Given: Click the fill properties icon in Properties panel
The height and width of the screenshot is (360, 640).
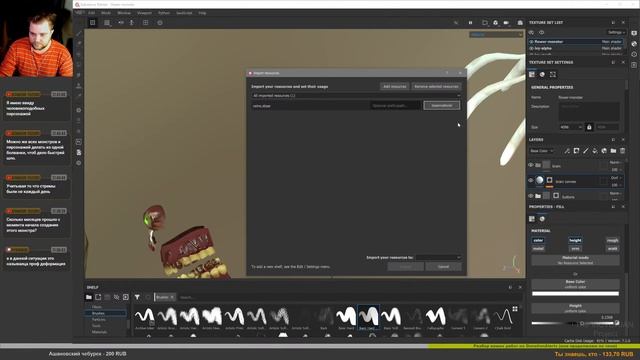Looking at the screenshot, I should 532,219.
